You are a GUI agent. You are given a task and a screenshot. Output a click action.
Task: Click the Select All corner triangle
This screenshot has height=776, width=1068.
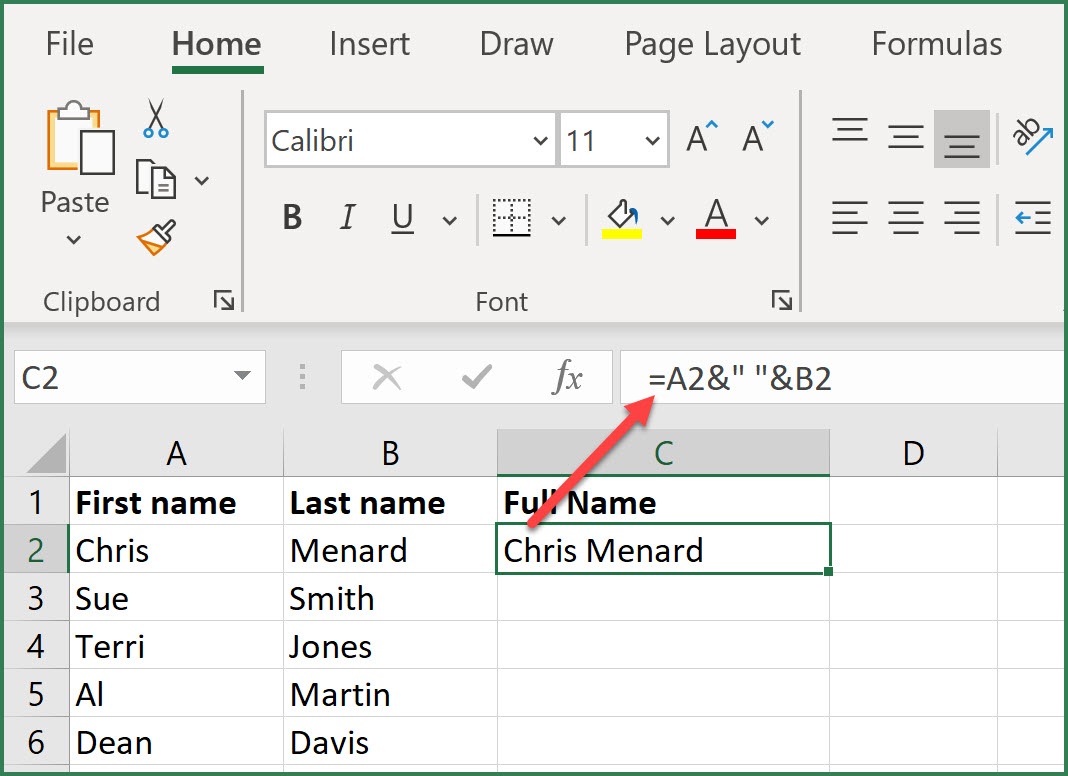[46, 454]
